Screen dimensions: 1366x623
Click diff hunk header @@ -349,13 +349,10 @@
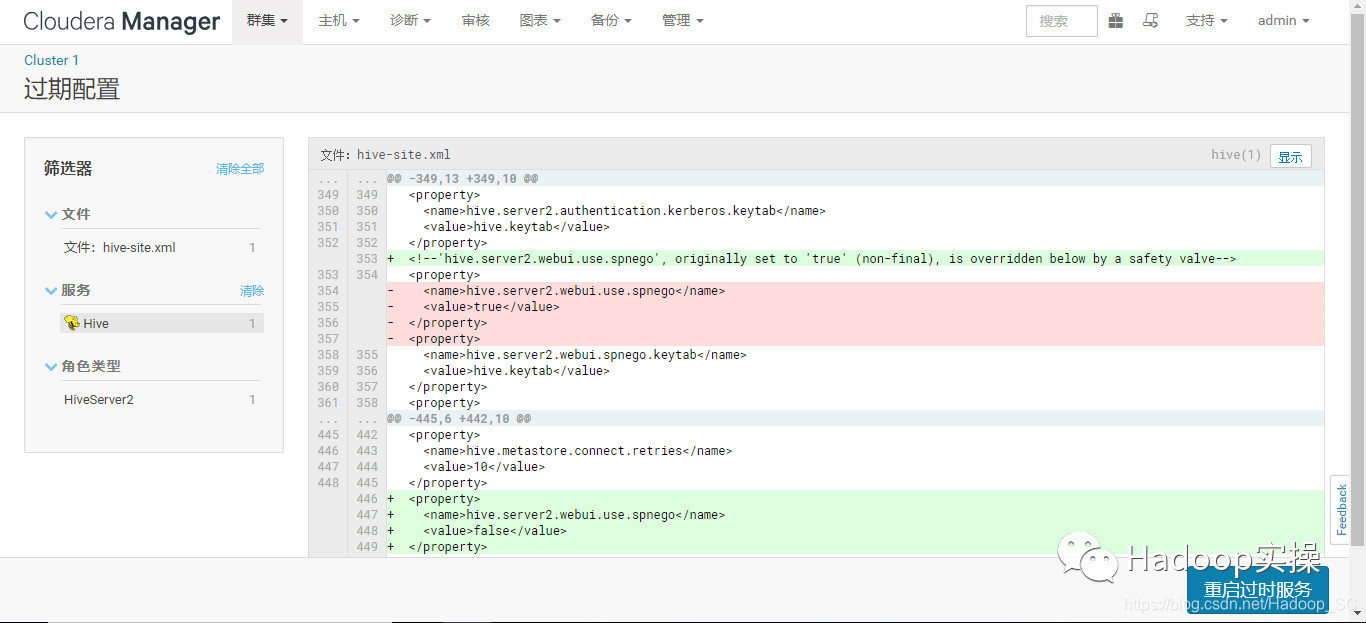pyautogui.click(x=463, y=179)
